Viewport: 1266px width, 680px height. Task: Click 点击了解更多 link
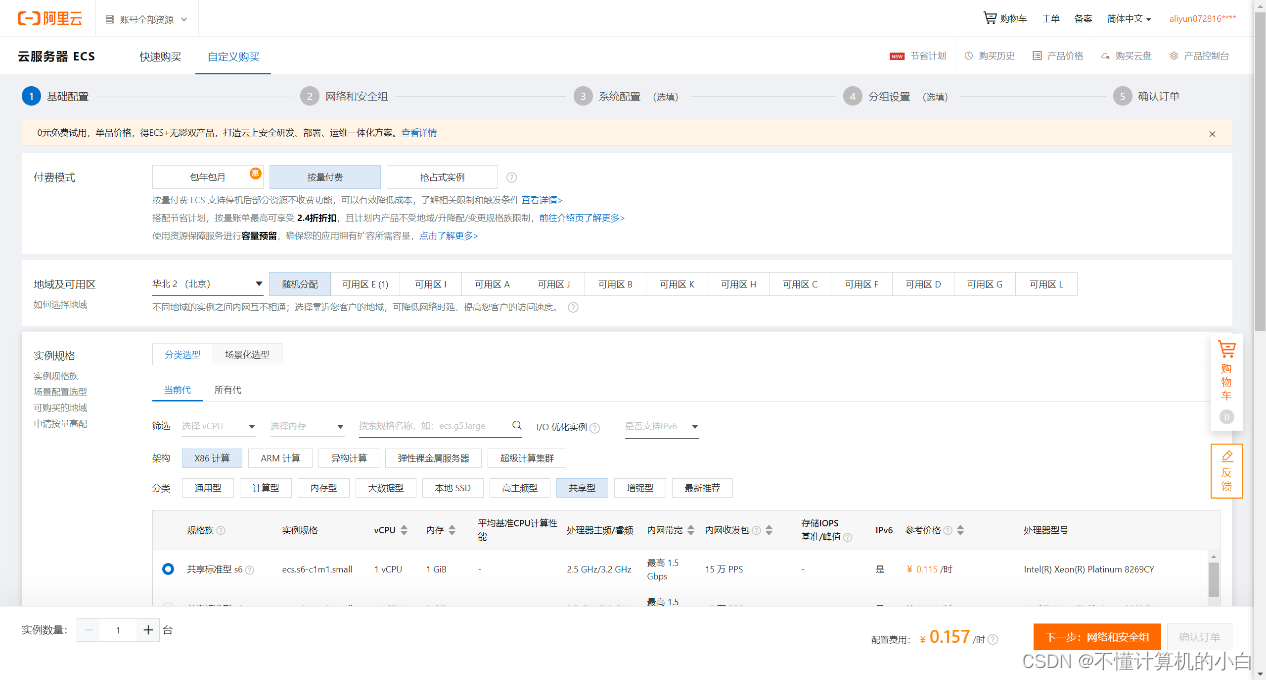point(448,236)
